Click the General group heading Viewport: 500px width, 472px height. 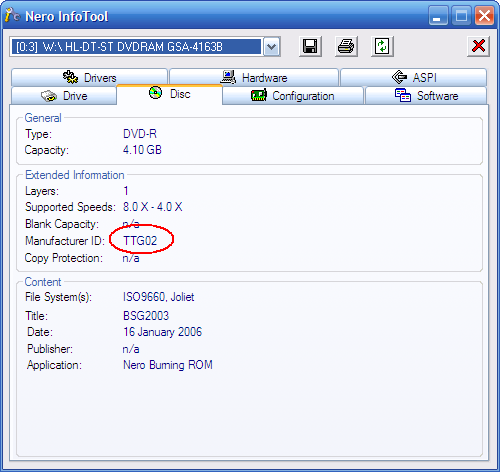[43, 118]
